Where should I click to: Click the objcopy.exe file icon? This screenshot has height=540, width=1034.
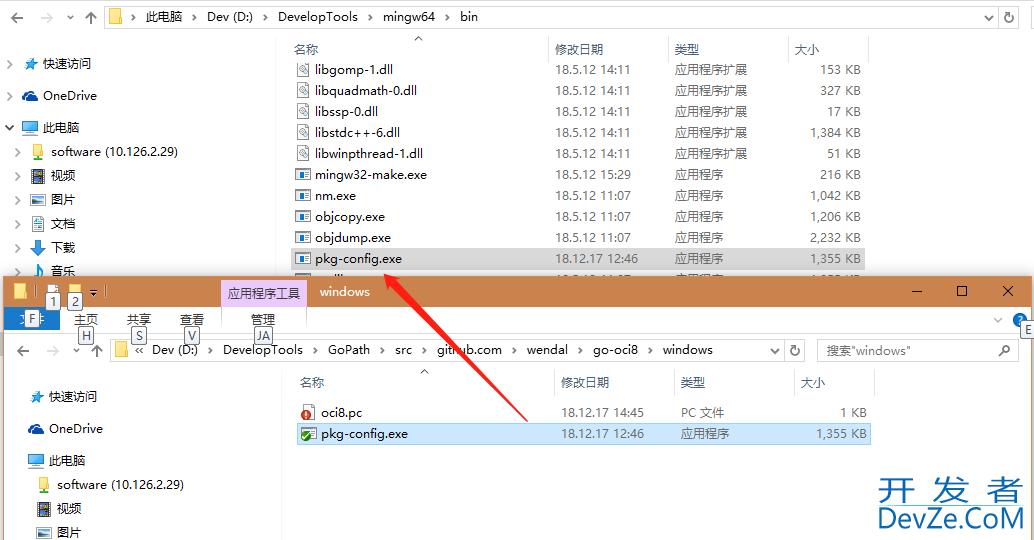coord(303,217)
